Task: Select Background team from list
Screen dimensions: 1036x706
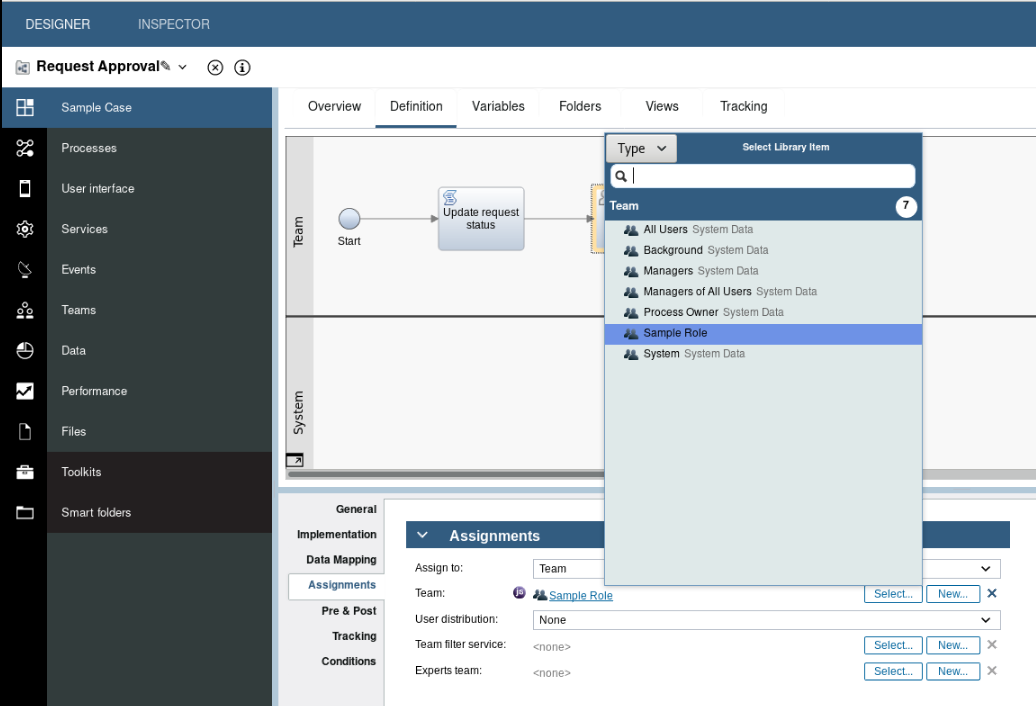Action: [763, 250]
